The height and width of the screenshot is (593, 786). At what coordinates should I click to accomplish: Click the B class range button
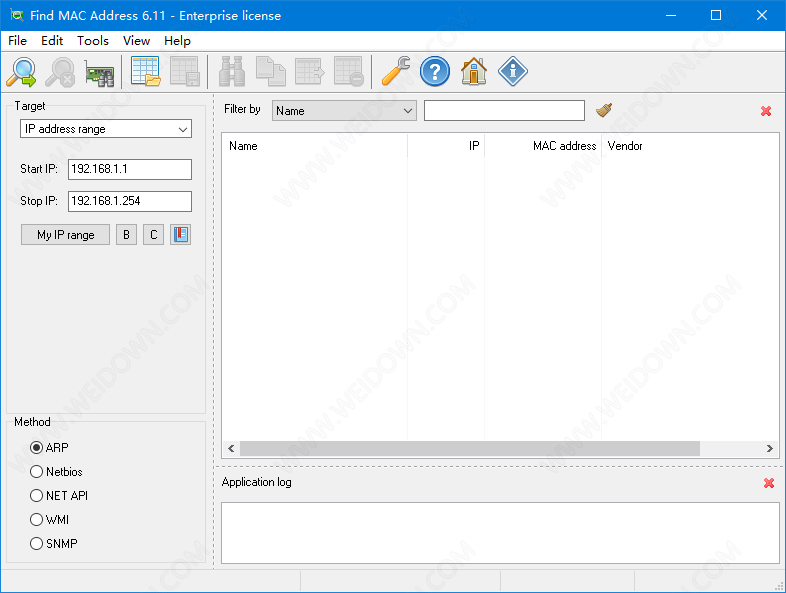point(126,235)
